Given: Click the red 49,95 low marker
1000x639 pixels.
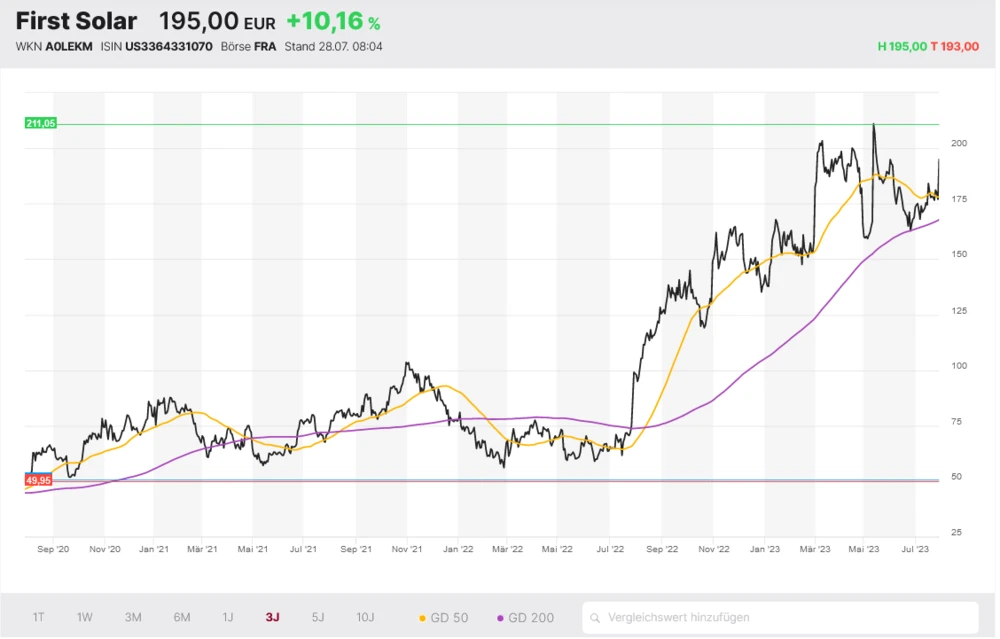Looking at the screenshot, I should pos(39,481).
